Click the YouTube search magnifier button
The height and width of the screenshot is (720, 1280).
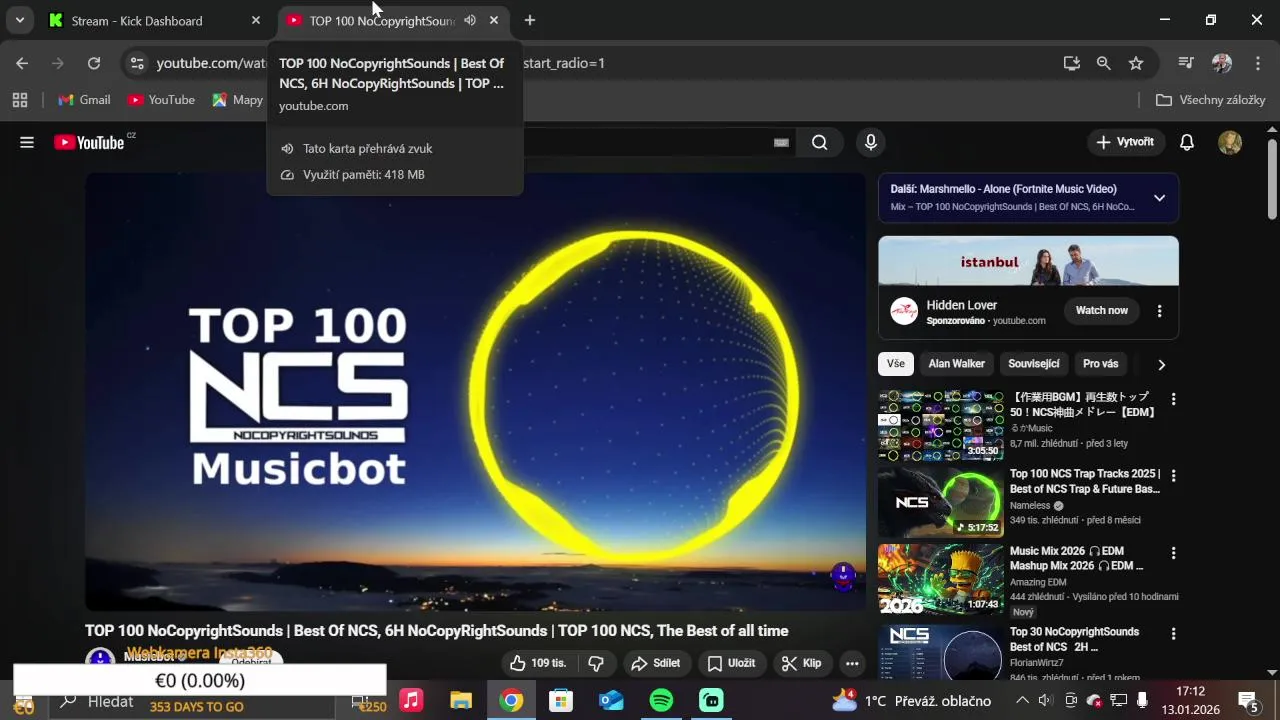coord(820,142)
